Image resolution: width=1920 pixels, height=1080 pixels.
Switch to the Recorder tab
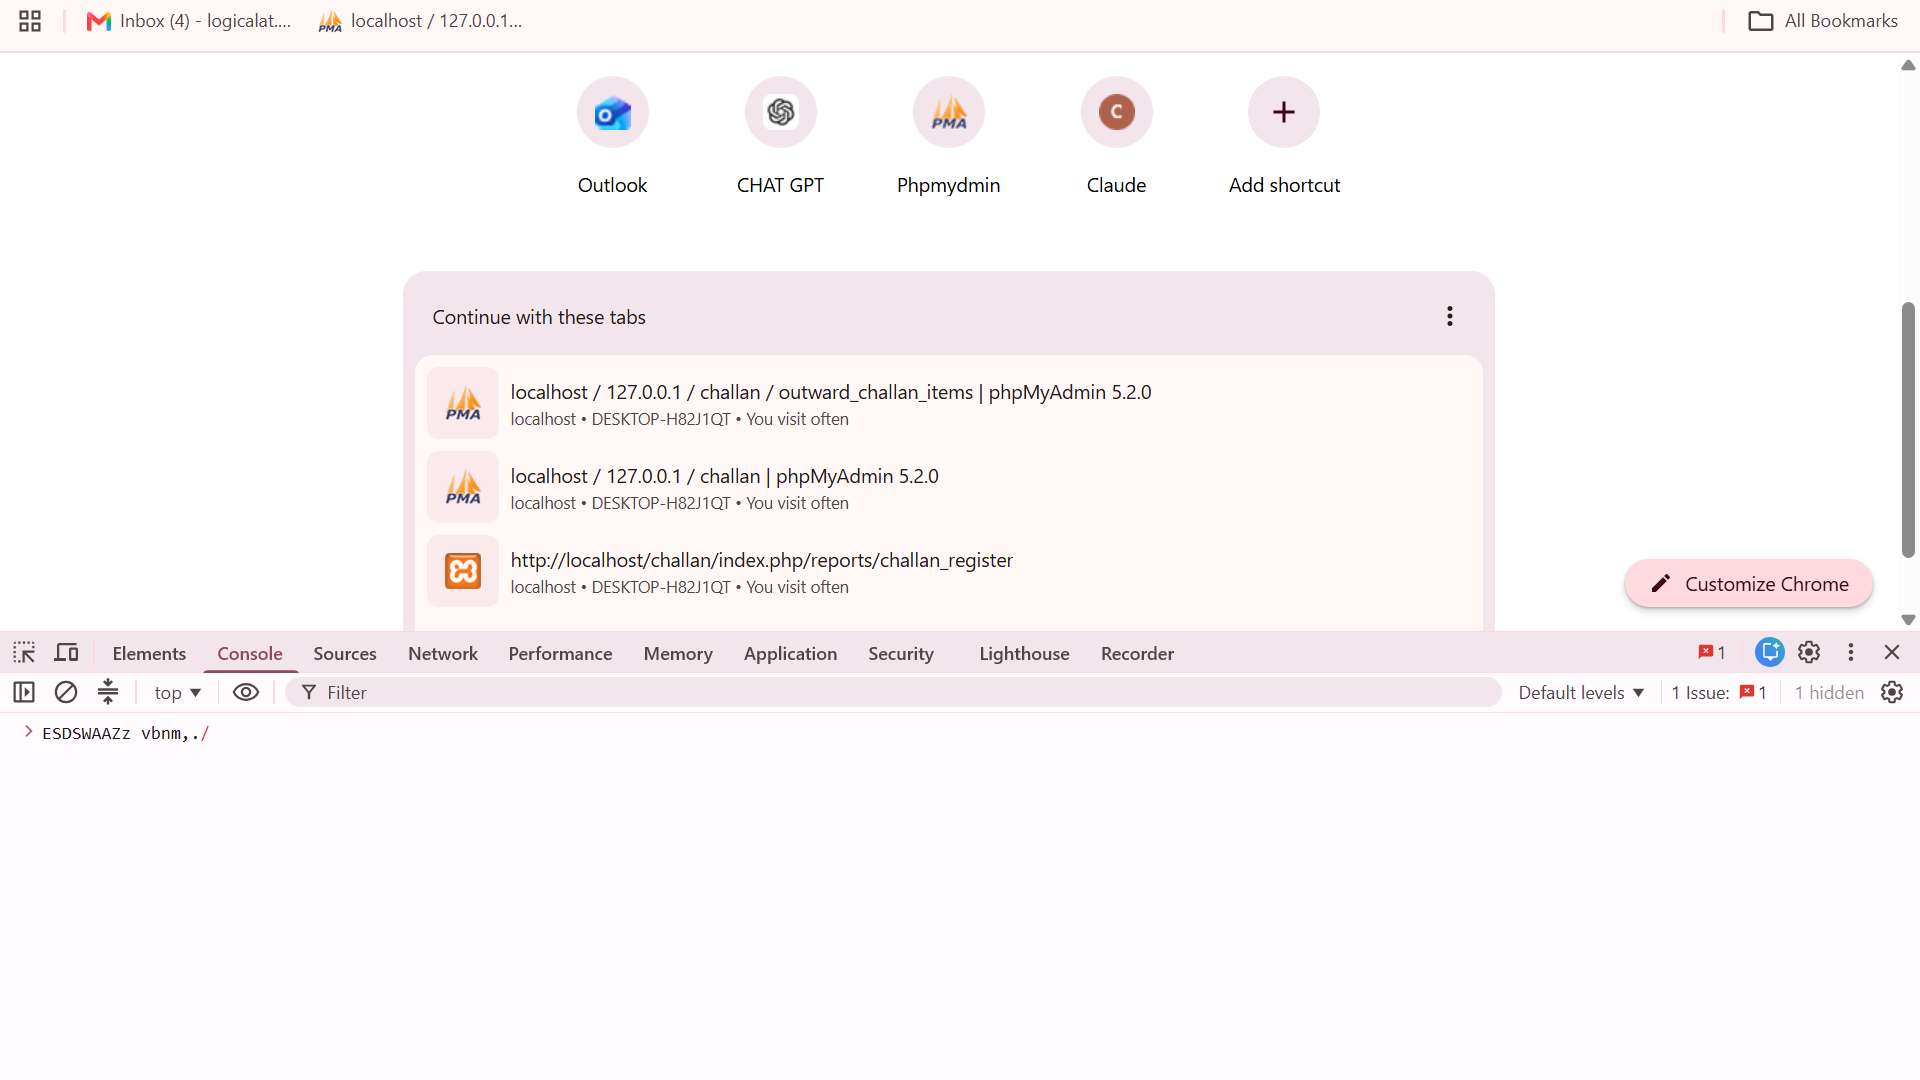1137,654
